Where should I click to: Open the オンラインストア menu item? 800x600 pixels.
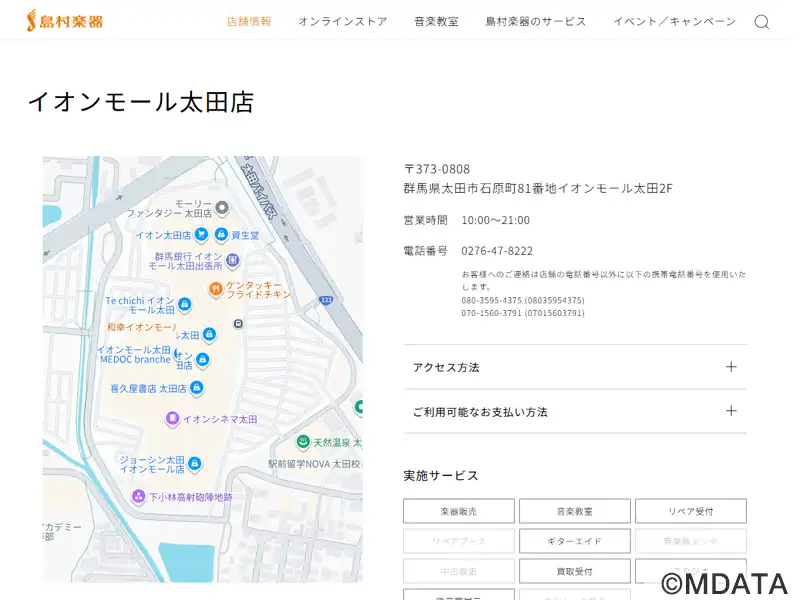coord(342,21)
